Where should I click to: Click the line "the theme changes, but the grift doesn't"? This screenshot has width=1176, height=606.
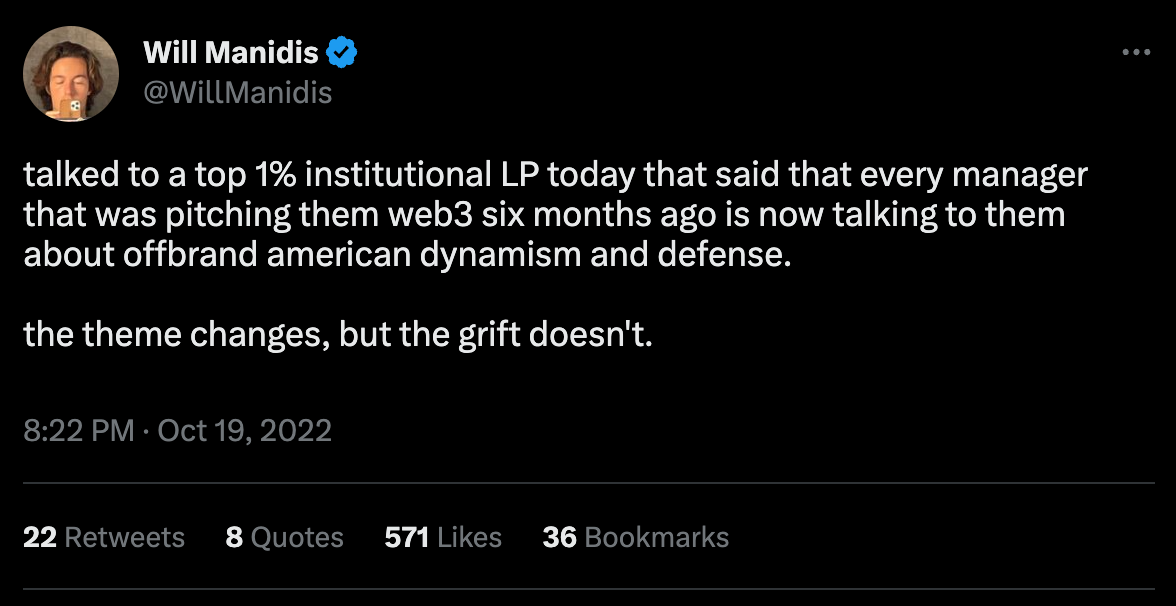click(338, 334)
